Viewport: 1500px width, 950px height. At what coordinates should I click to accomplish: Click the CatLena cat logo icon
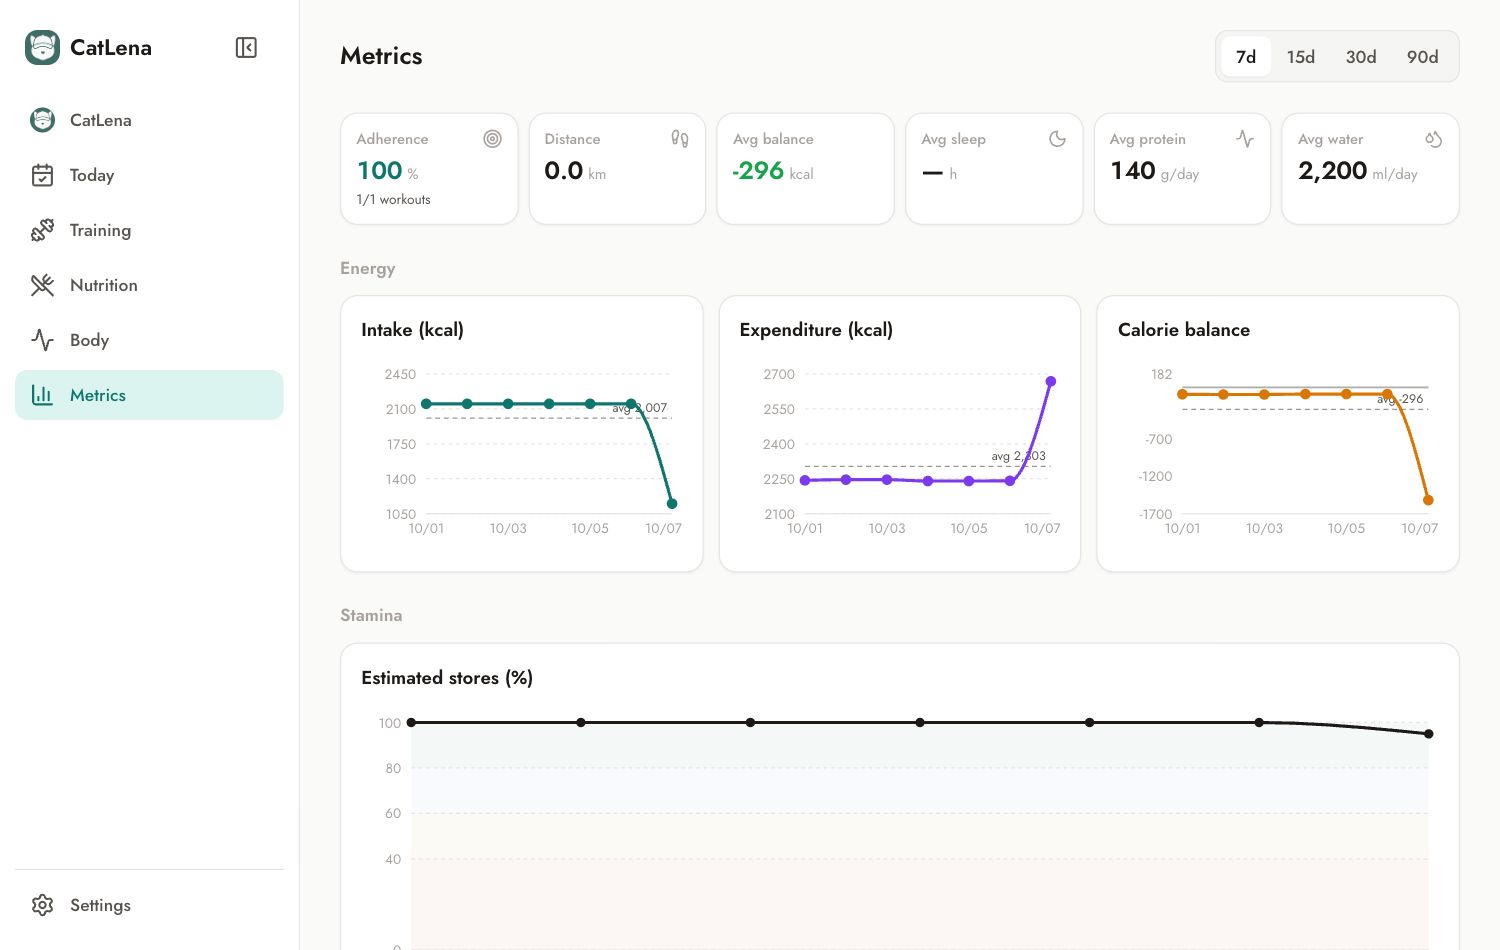42,47
